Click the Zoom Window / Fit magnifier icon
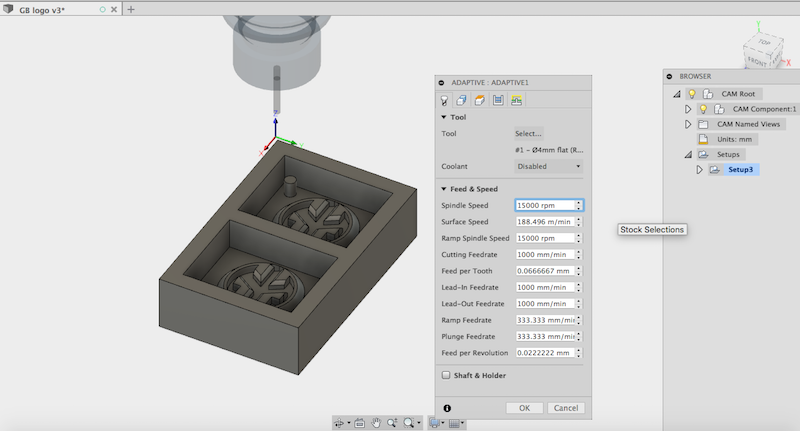This screenshot has width=800, height=431. [x=409, y=423]
